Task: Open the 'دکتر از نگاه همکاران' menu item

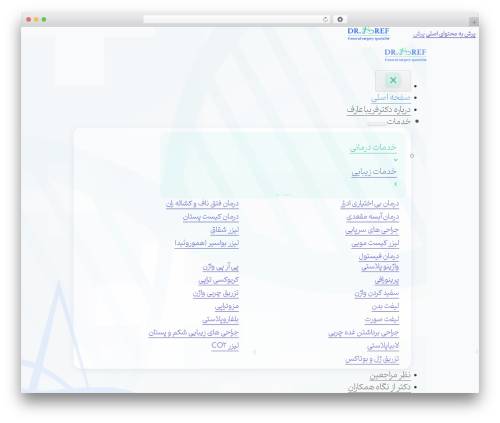Action: (x=379, y=387)
